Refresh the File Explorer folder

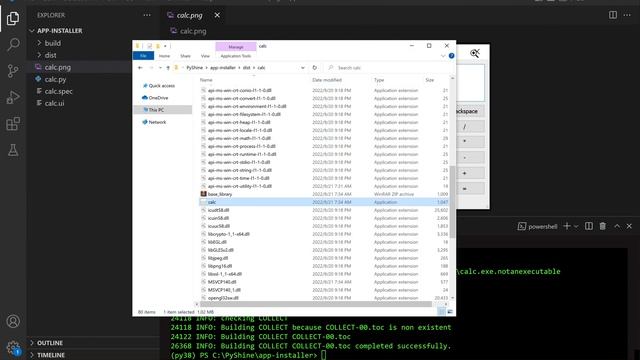pos(314,68)
